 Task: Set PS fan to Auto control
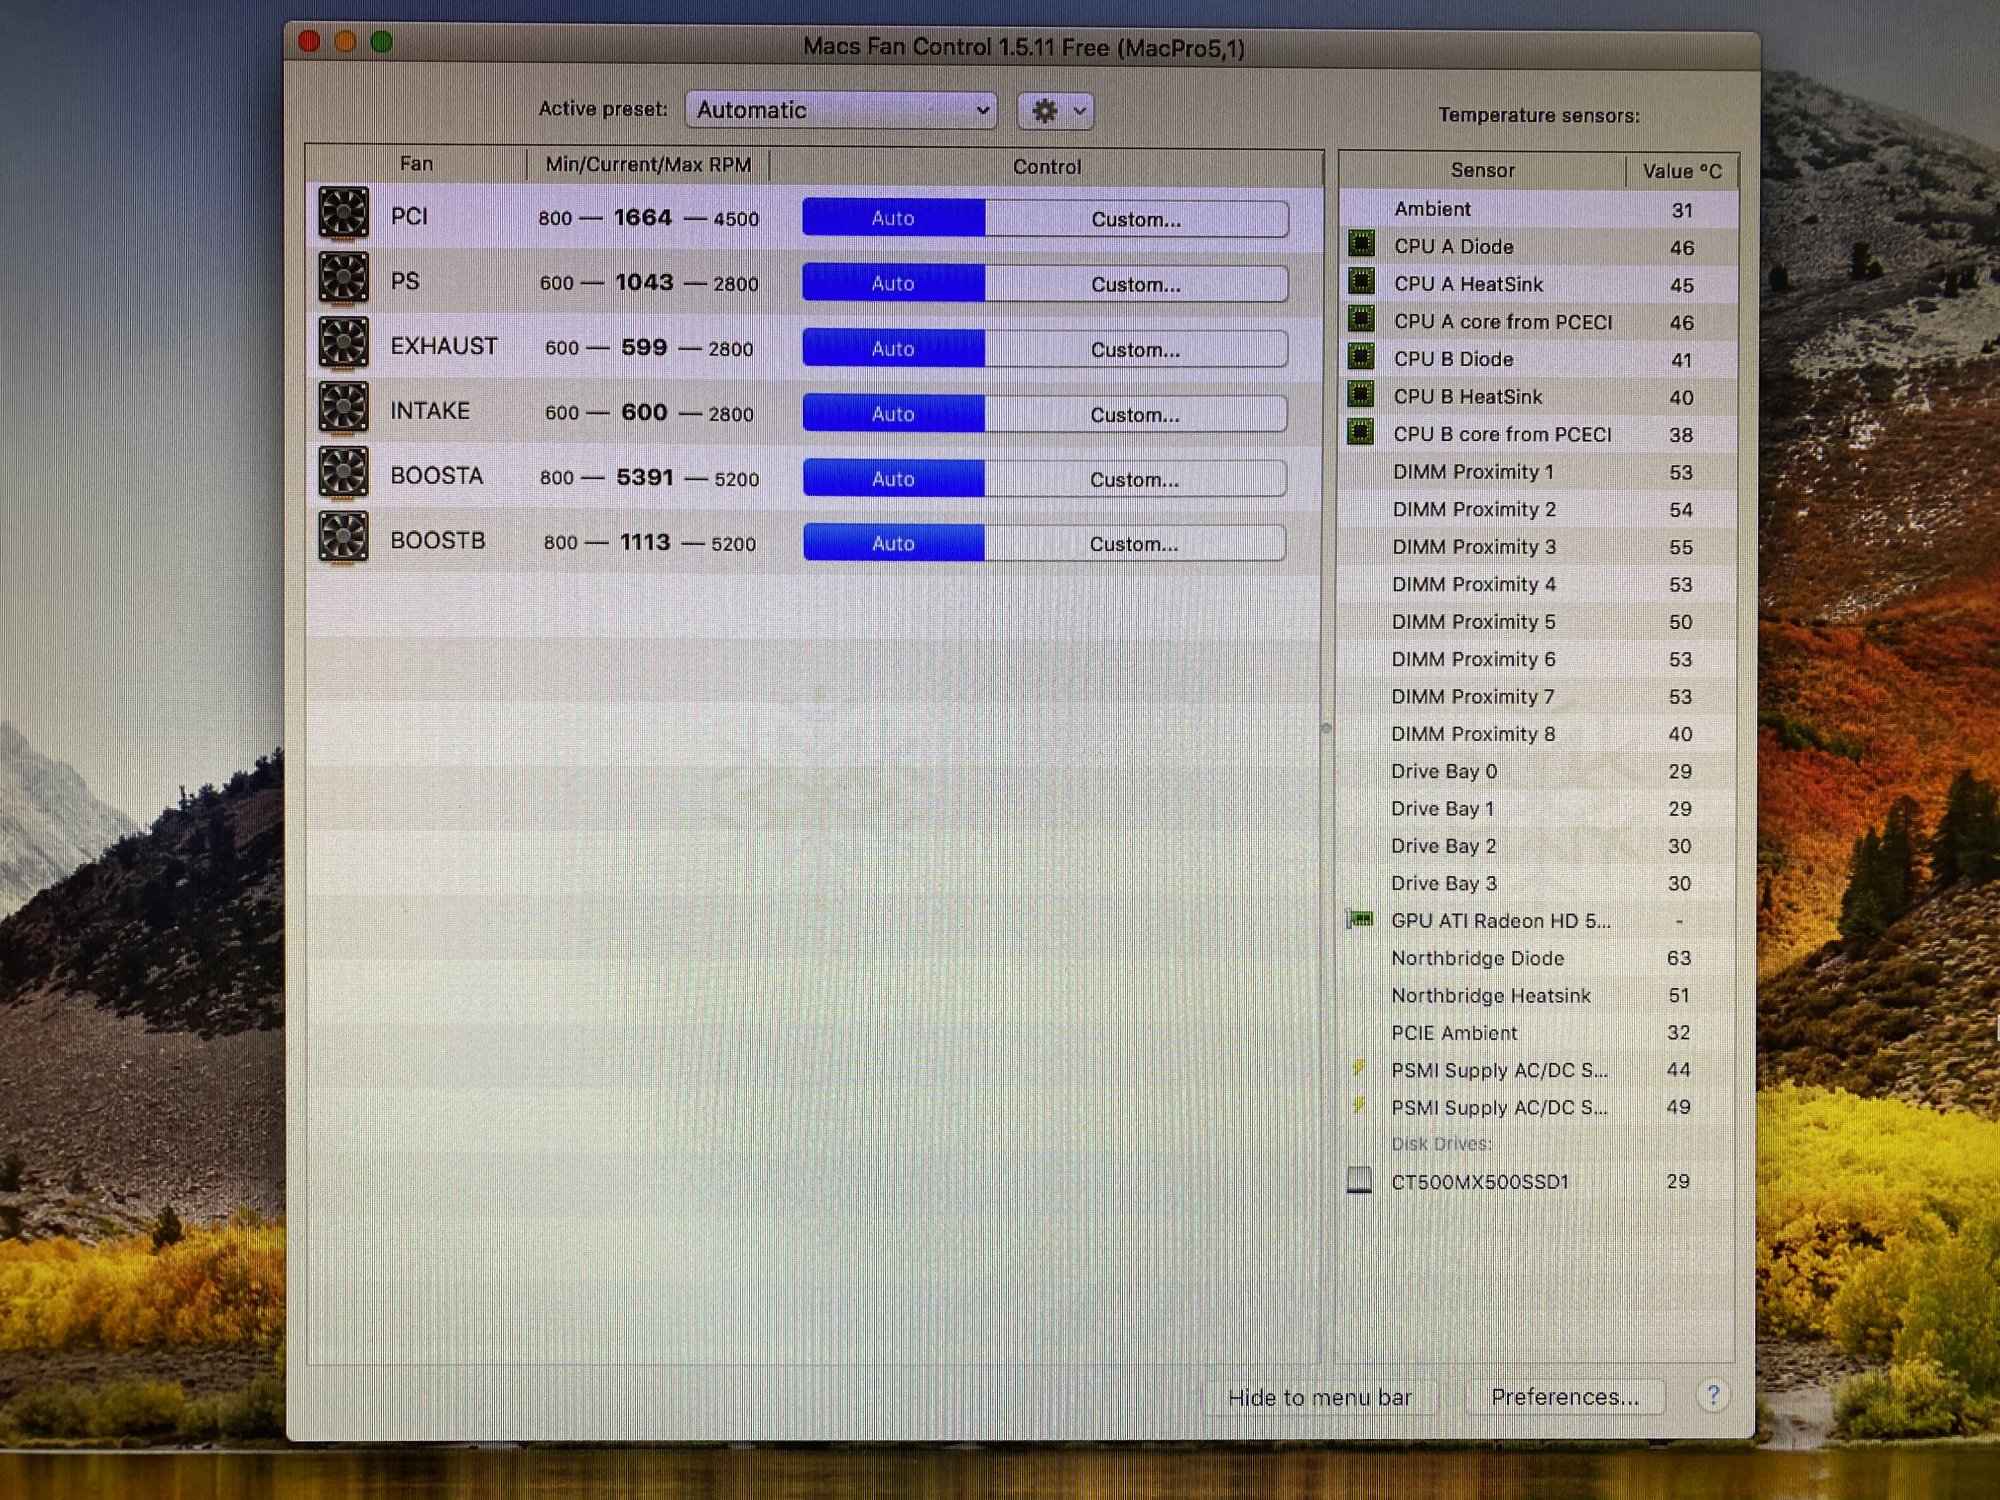point(893,283)
